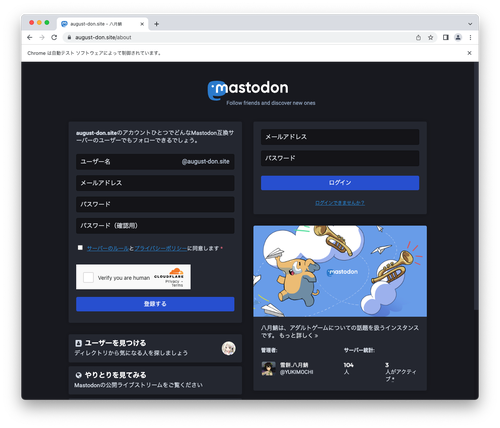Expand the tab search chevron
This screenshot has width=500, height=428.
point(470,24)
